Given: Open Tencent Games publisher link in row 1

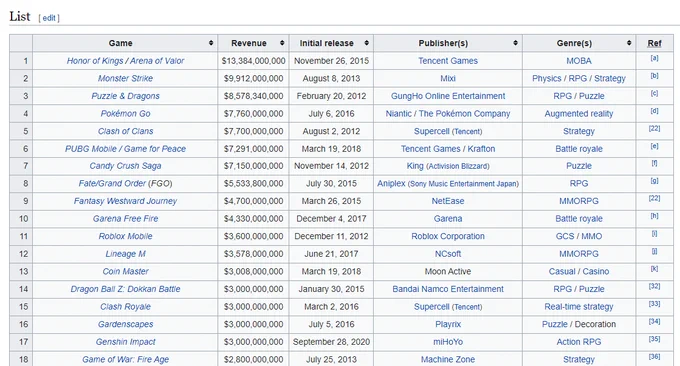Looking at the screenshot, I should pos(448,61).
